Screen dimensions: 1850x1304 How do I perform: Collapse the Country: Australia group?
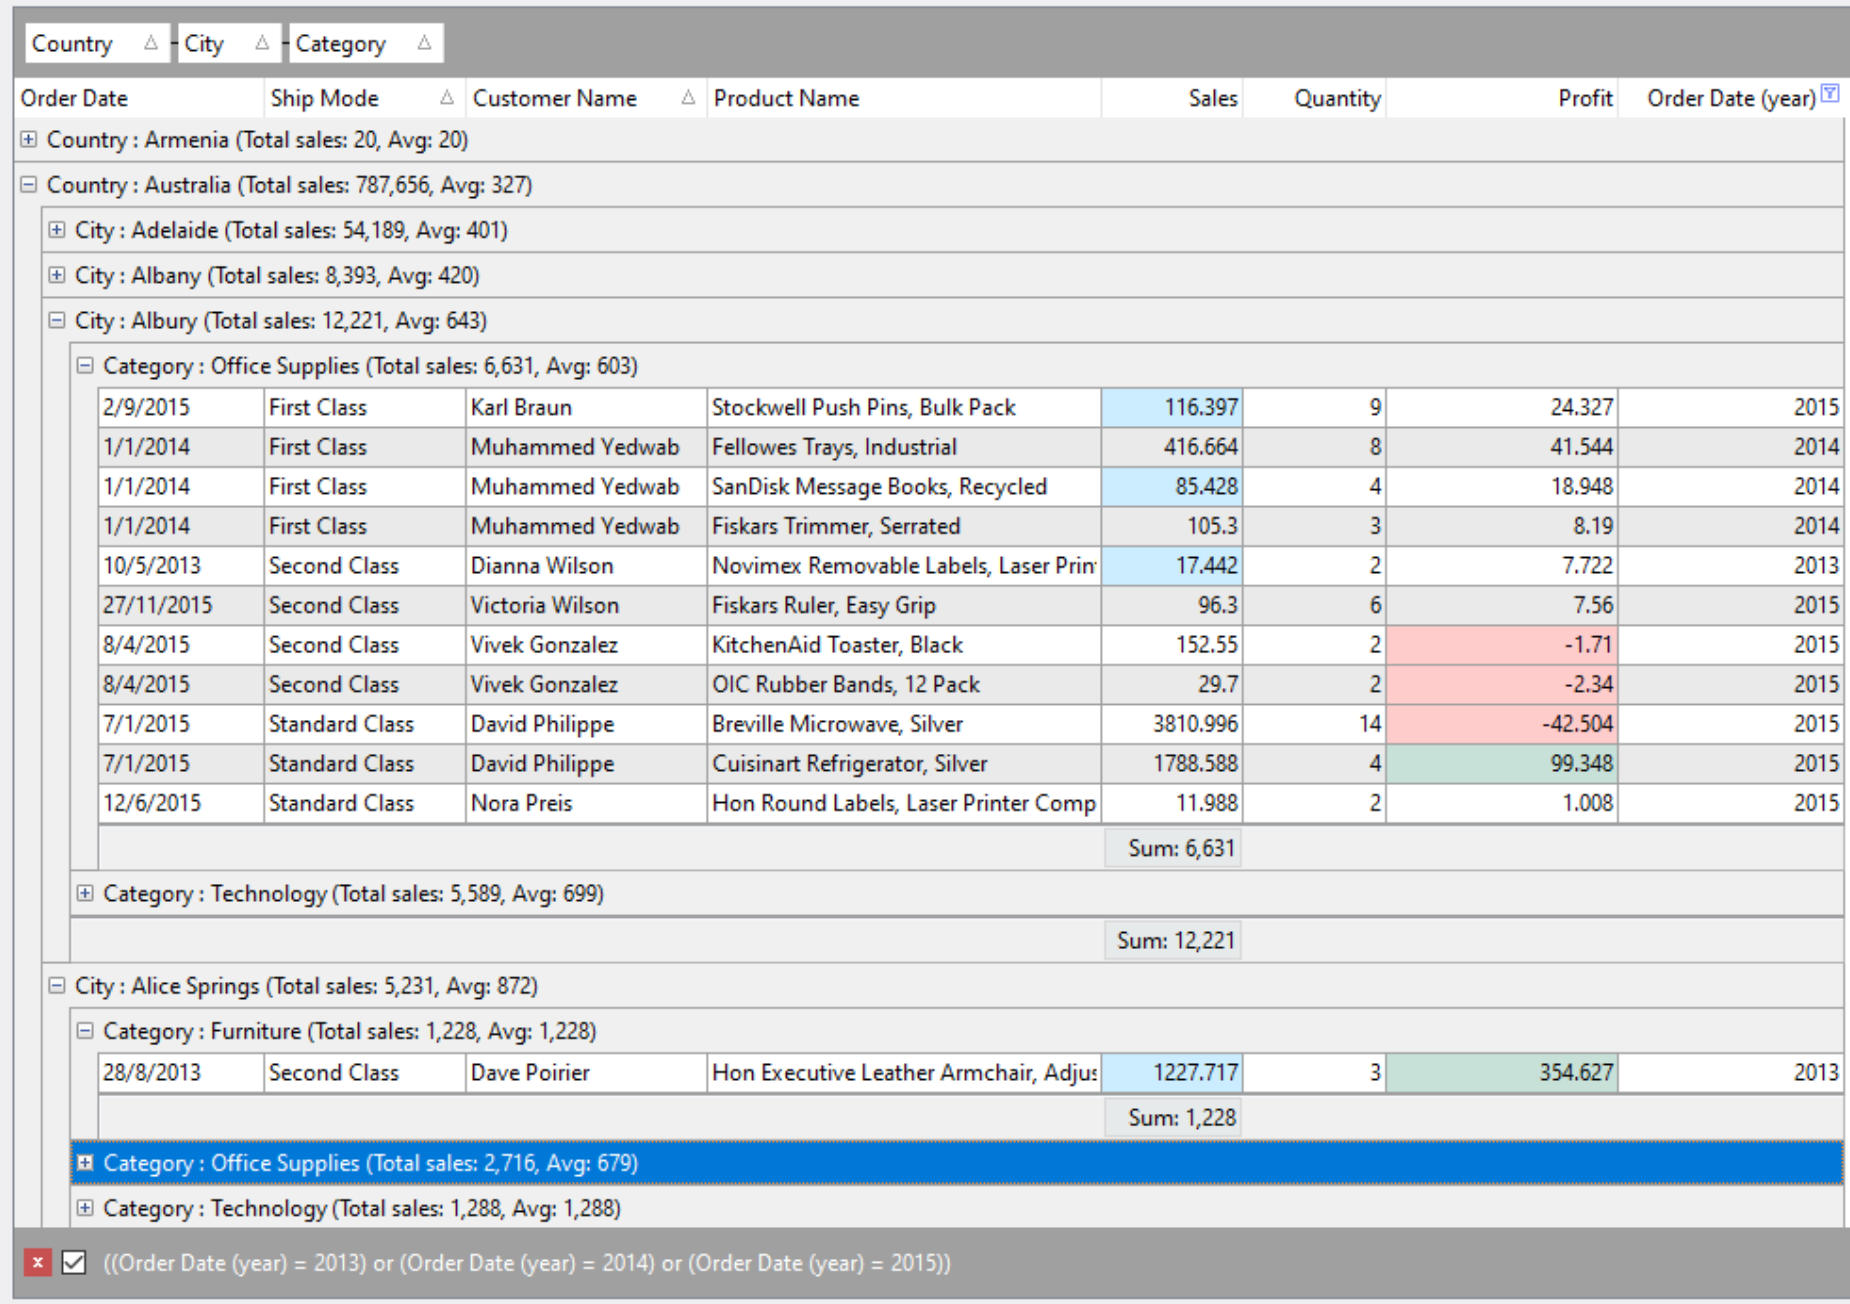30,186
